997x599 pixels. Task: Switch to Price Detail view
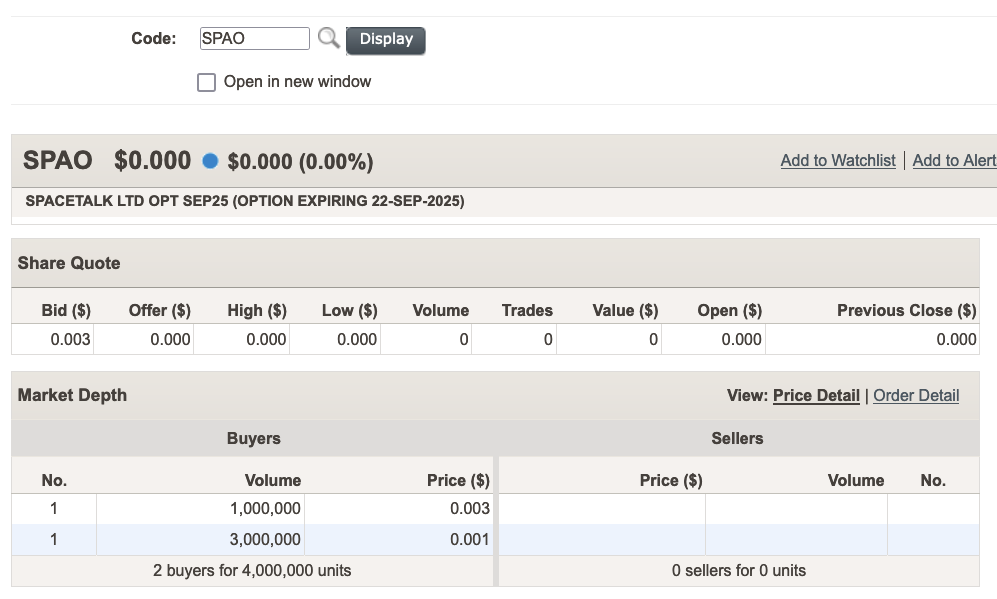coord(816,396)
